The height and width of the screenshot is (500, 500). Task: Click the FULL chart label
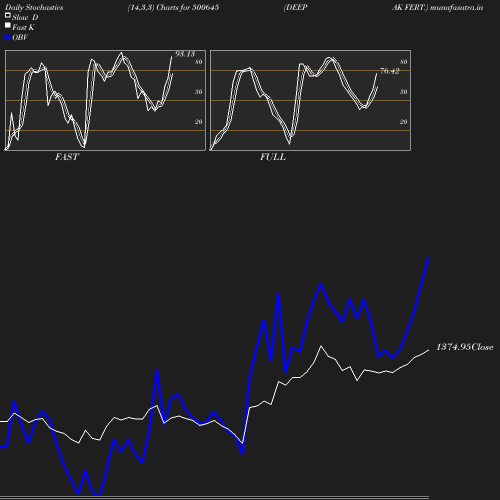click(273, 157)
